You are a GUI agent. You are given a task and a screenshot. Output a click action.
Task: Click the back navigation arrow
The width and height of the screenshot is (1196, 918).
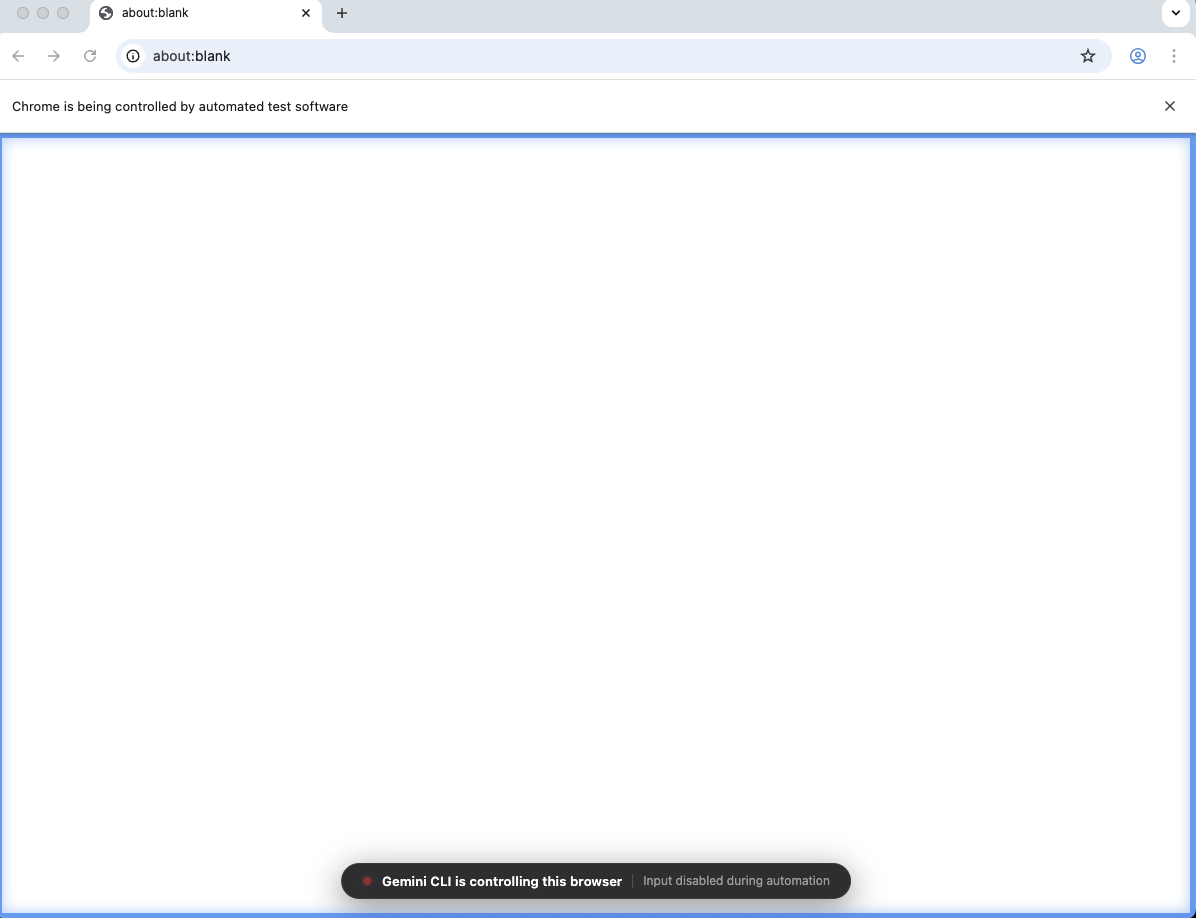click(x=18, y=56)
